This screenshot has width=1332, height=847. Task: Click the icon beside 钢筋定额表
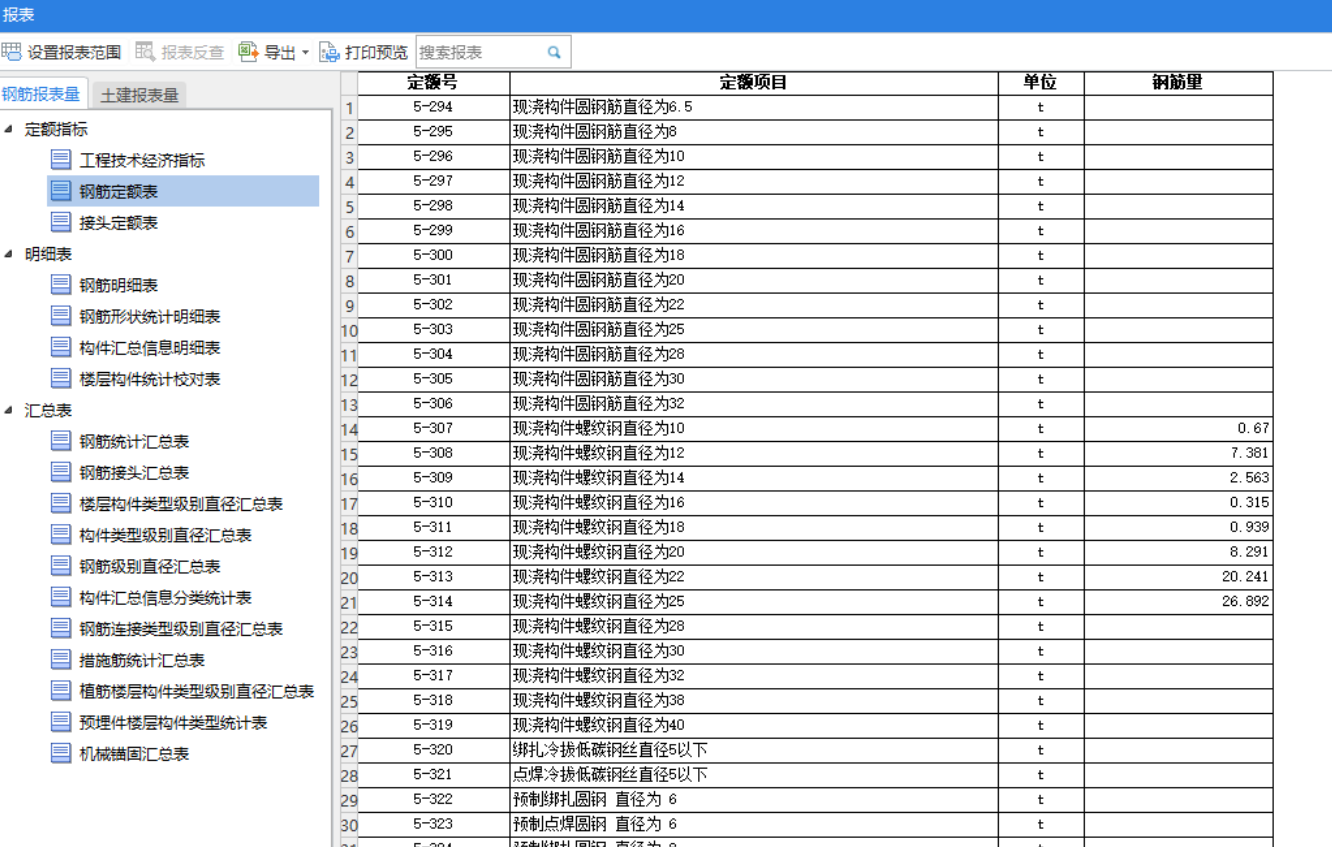click(x=61, y=190)
